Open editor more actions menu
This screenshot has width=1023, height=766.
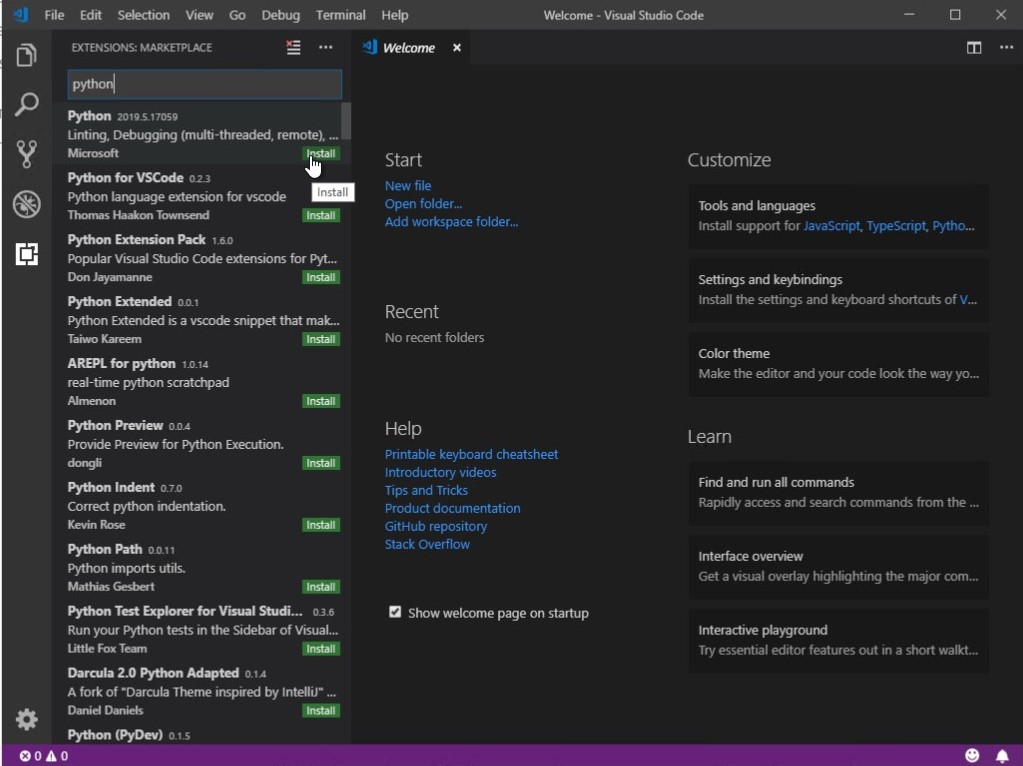point(1006,47)
